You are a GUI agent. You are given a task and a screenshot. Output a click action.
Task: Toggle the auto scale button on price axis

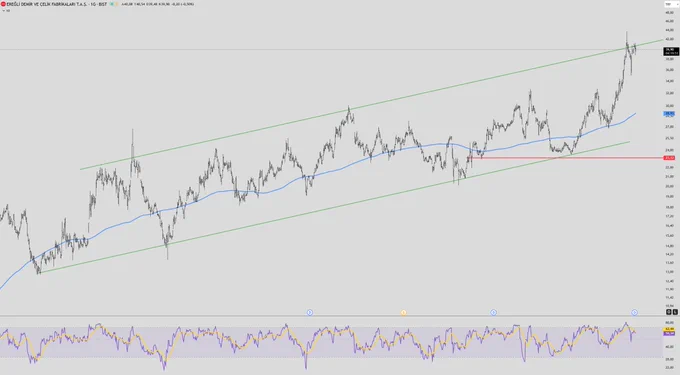pyautogui.click(x=669, y=312)
